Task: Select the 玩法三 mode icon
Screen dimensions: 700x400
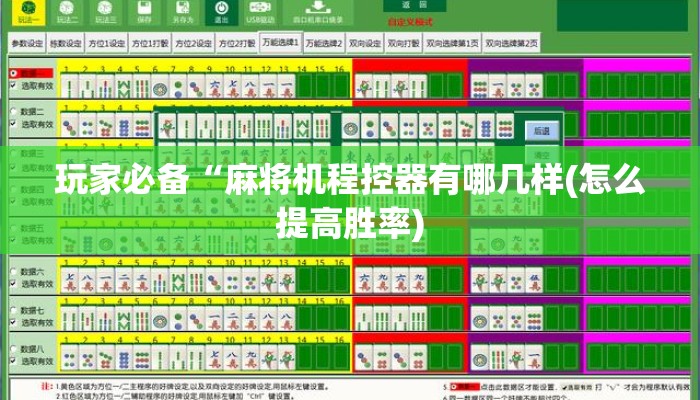Action: (105, 12)
